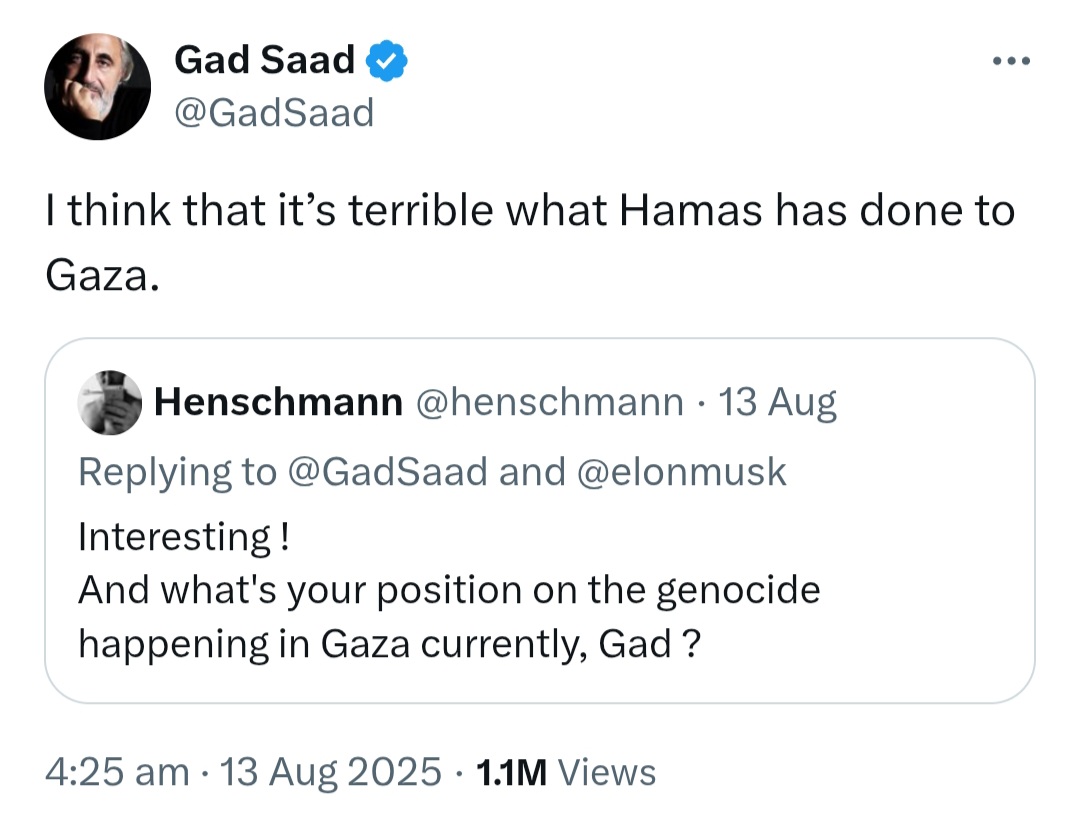The height and width of the screenshot is (833, 1080).
Task: Click the "Replying to" label in quote
Action: (176, 471)
